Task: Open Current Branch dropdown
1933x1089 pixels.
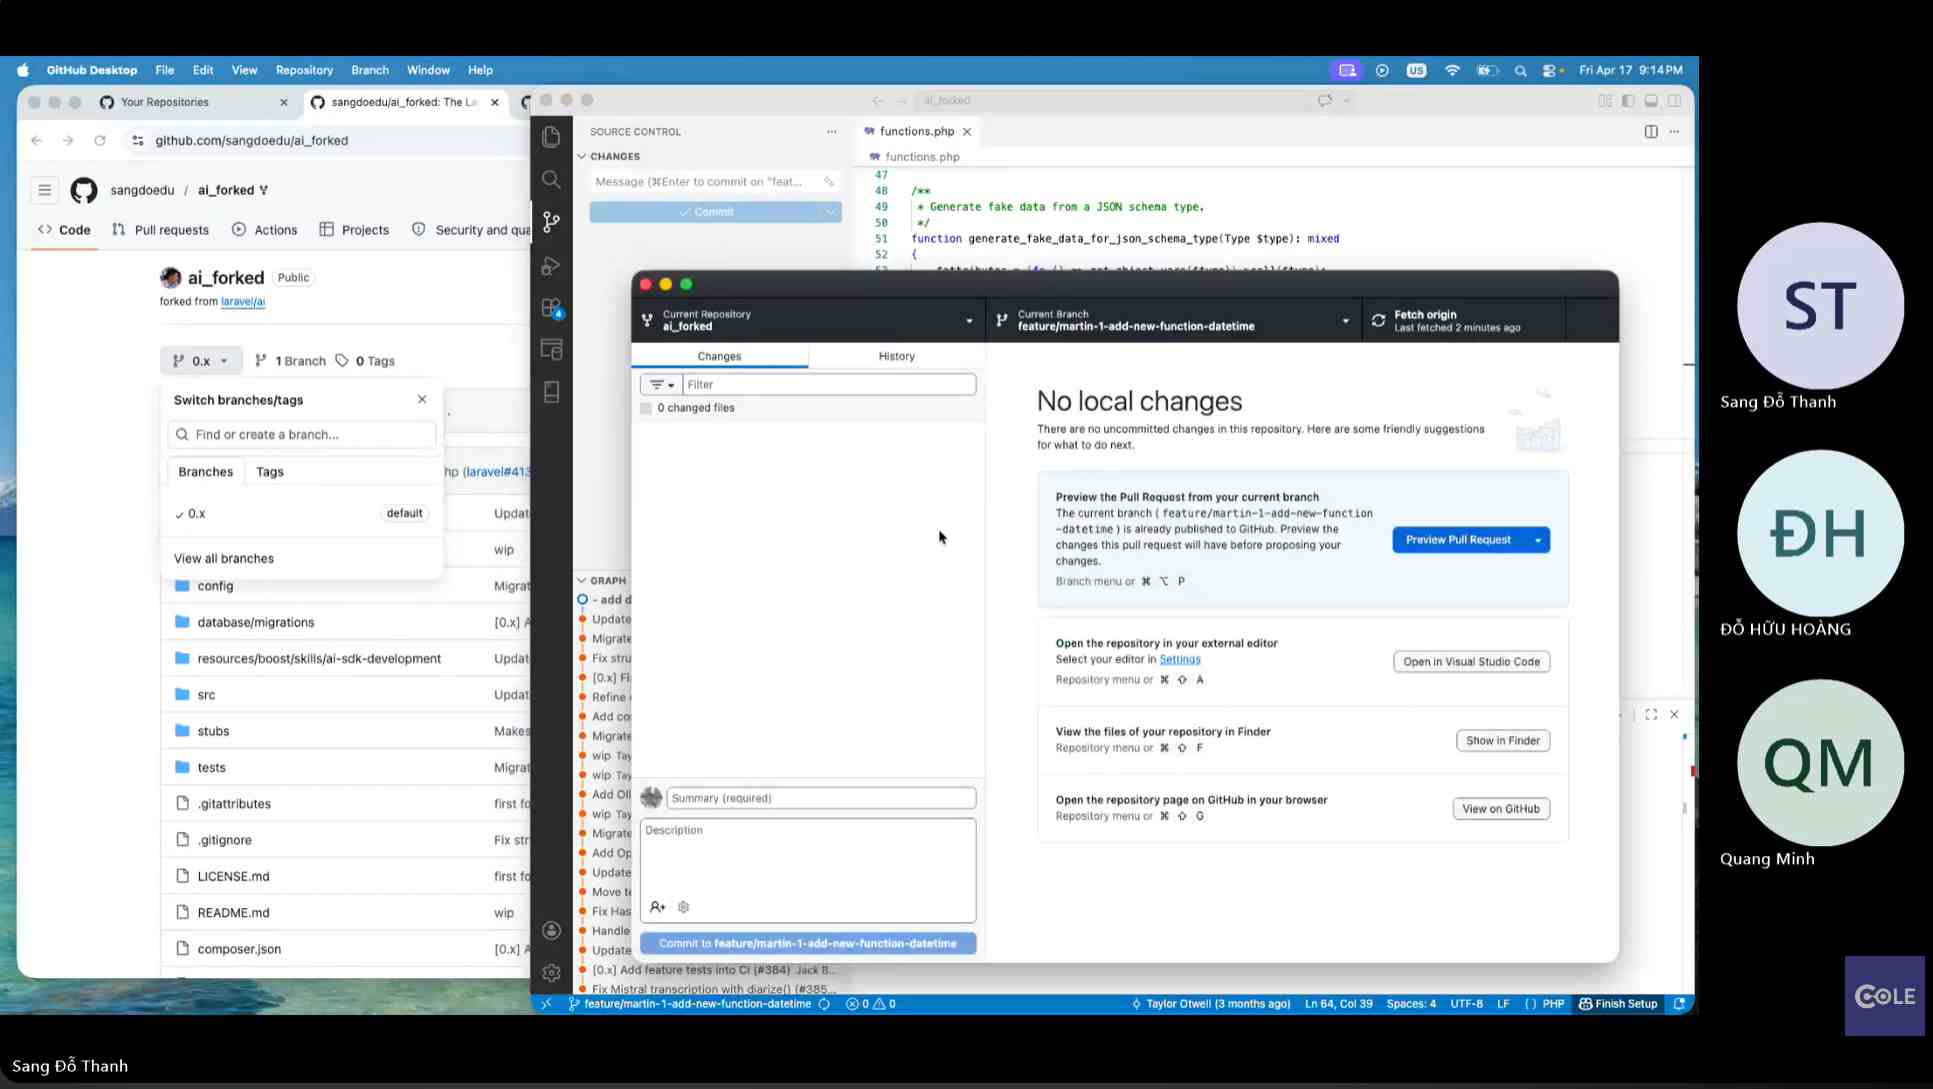Action: coord(1174,320)
